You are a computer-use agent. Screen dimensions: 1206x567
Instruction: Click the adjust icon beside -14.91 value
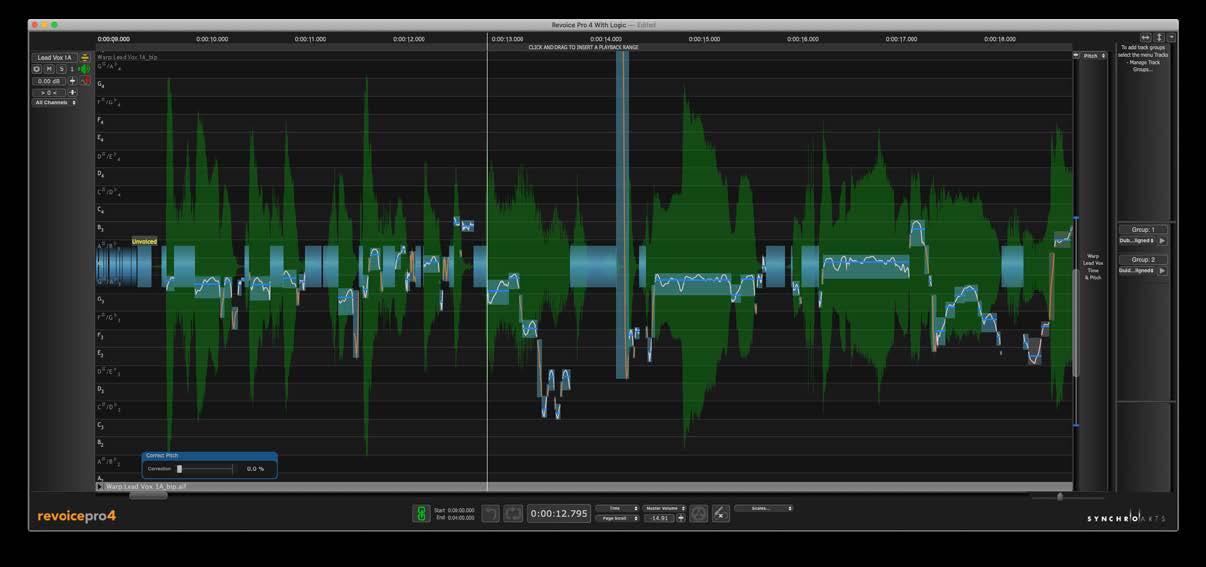tap(681, 518)
